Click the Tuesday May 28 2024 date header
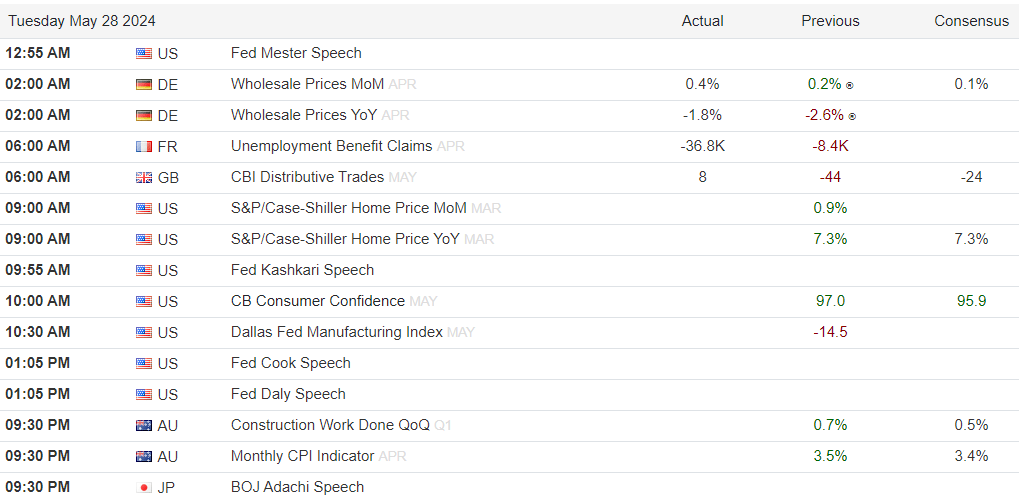This screenshot has height=502, width=1019. click(82, 21)
